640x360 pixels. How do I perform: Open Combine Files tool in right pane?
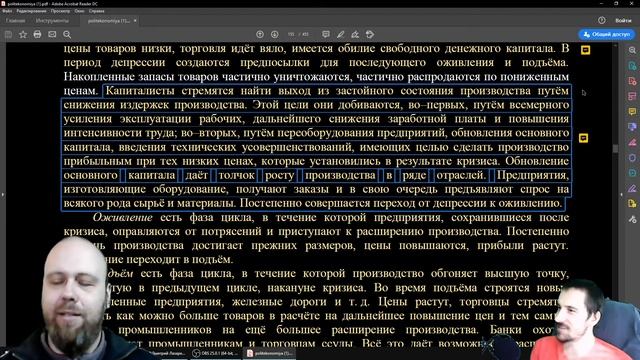click(x=632, y=127)
